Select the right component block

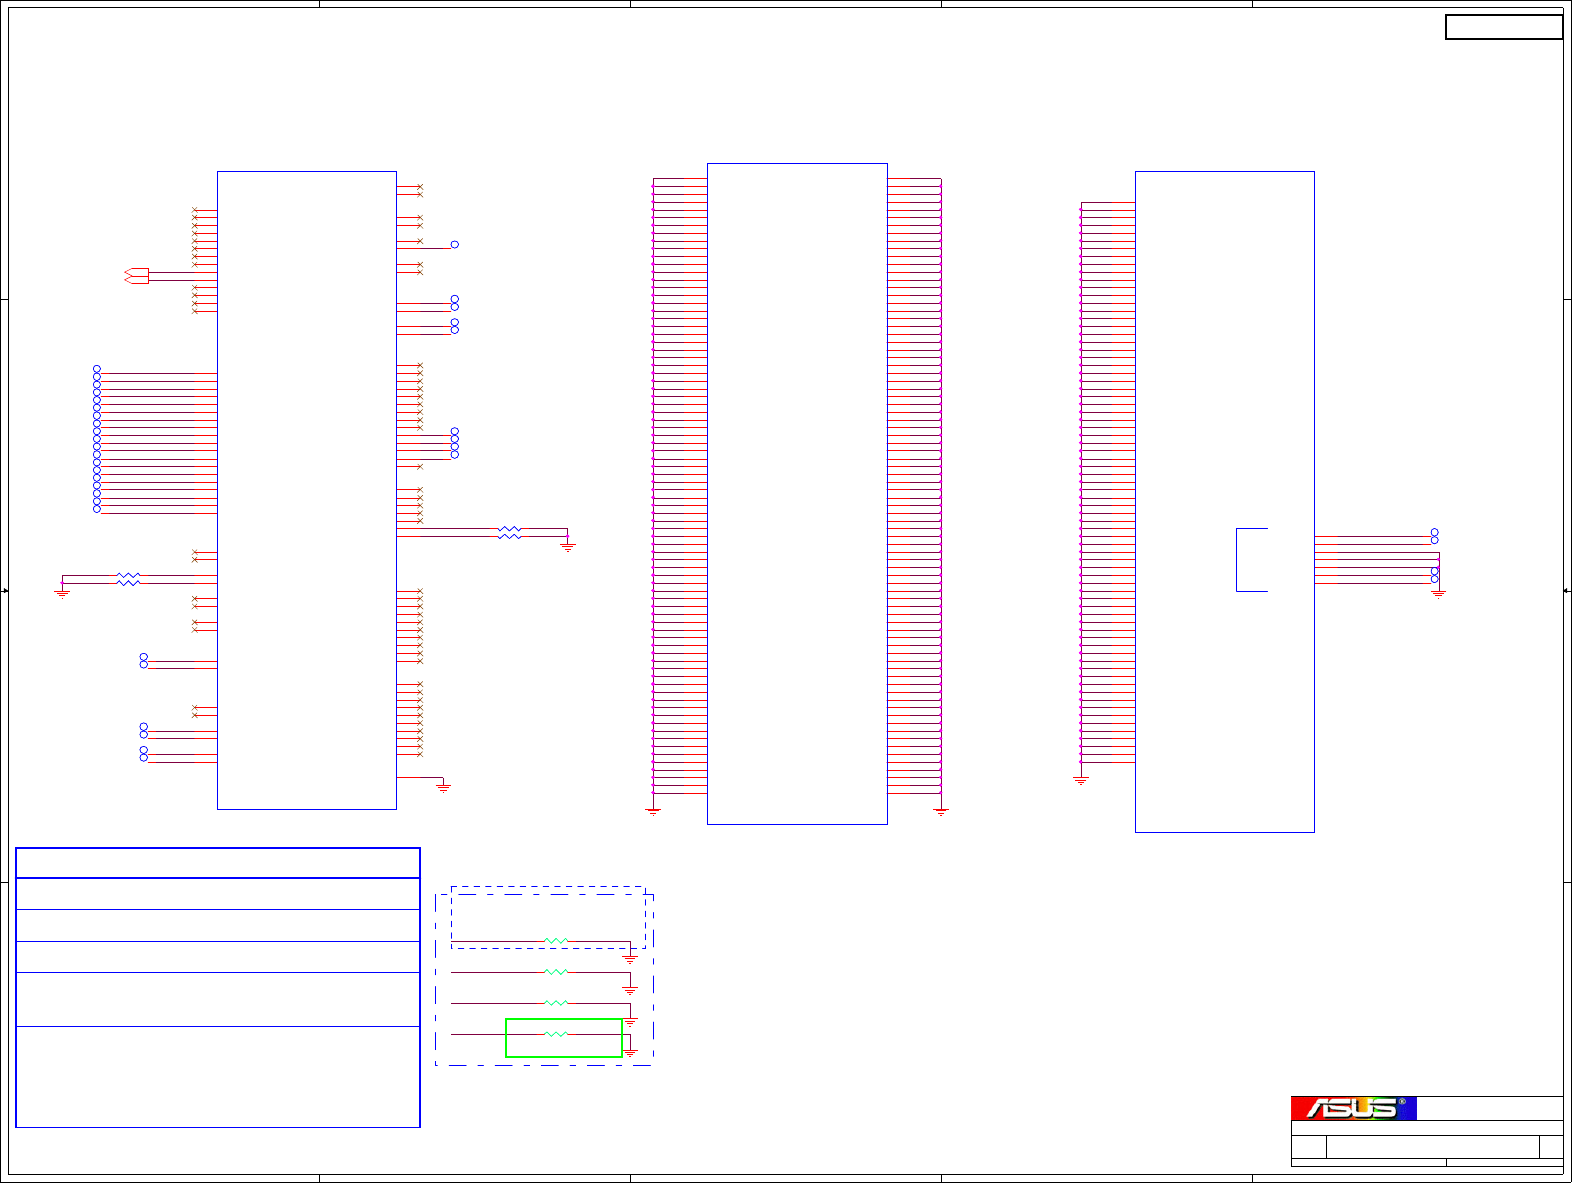click(x=1225, y=502)
